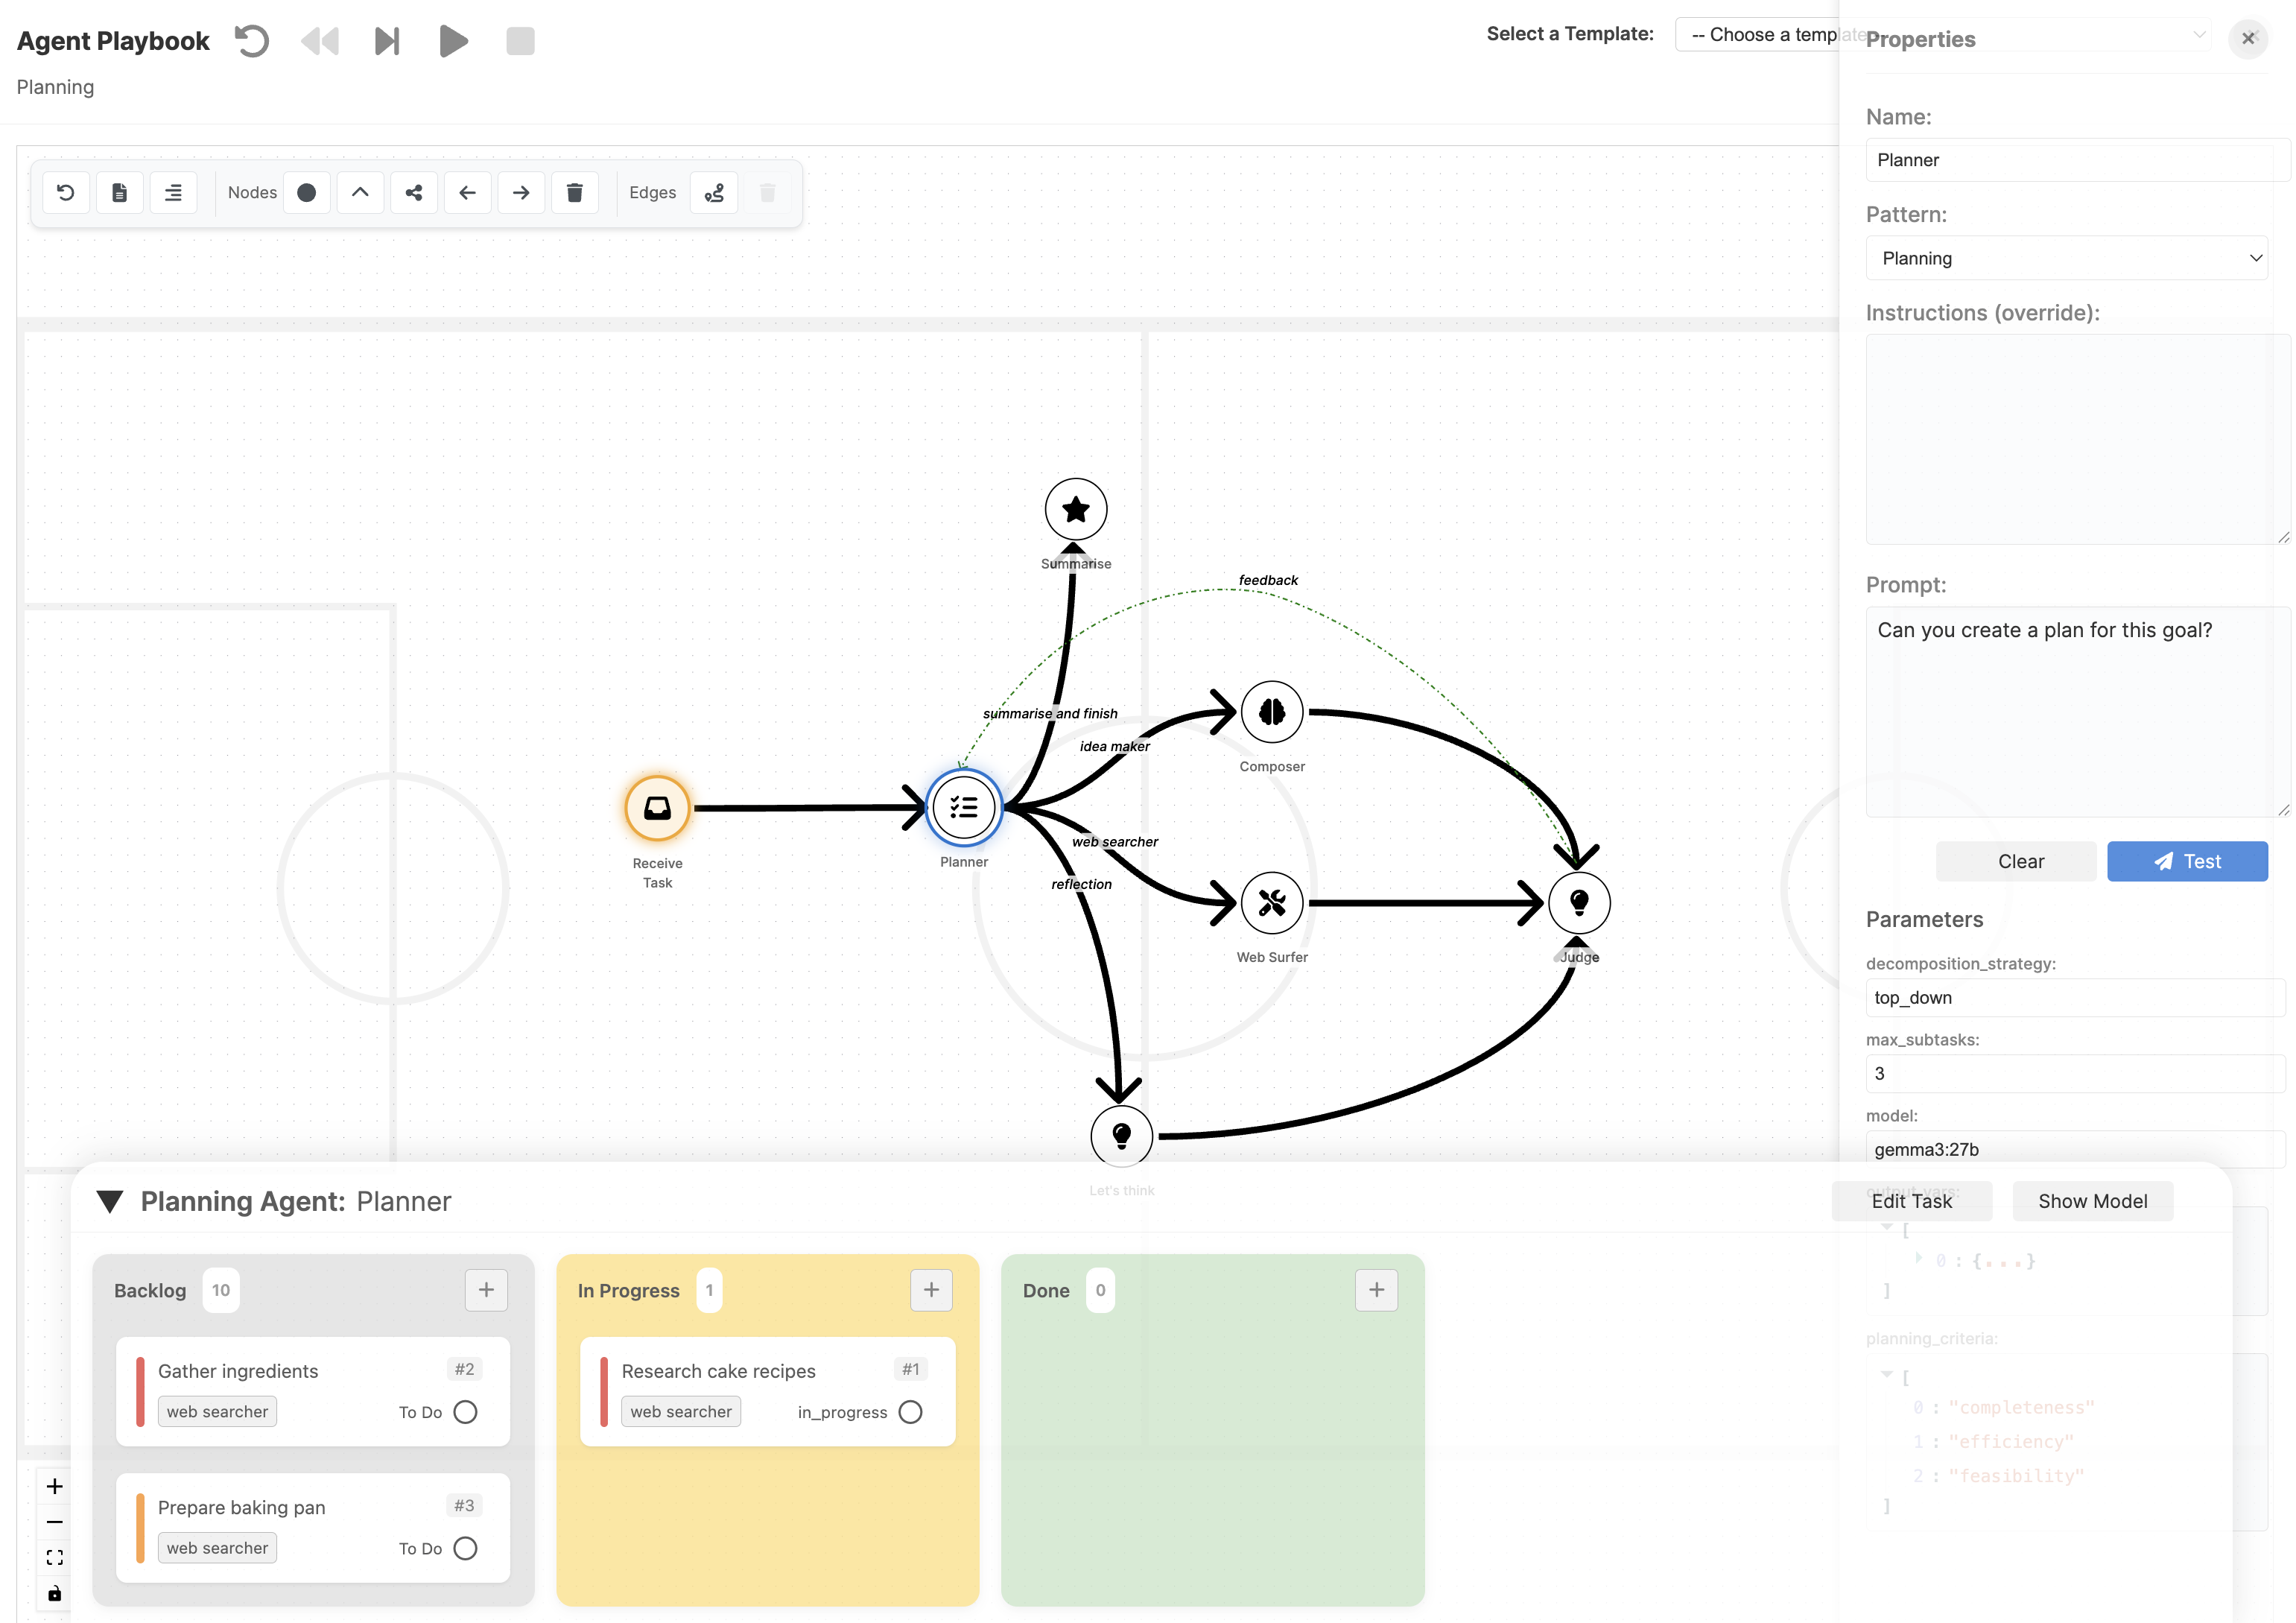The height and width of the screenshot is (1623, 2296).
Task: Toggle Prepare baking pan status circle
Action: pyautogui.click(x=465, y=1548)
